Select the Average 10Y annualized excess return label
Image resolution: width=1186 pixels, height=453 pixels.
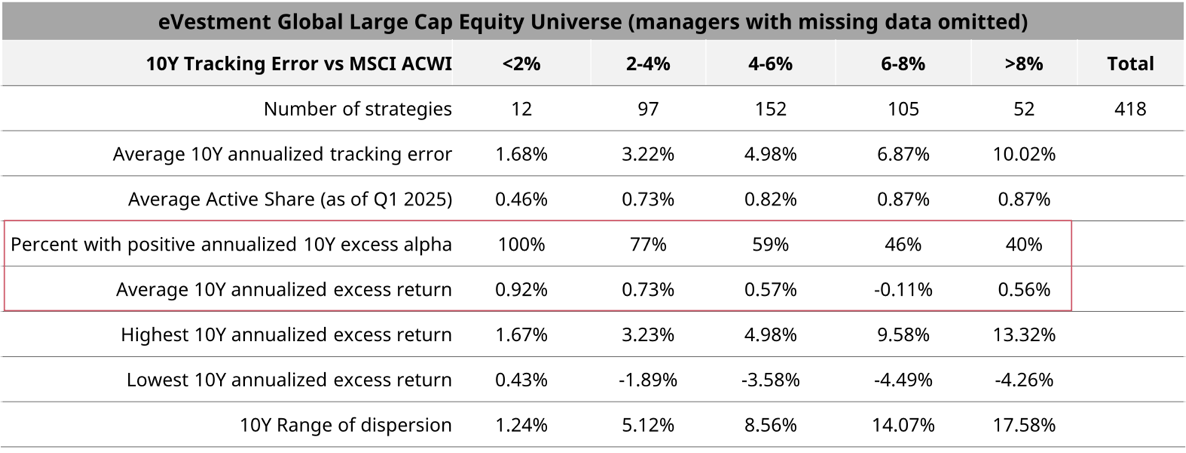point(283,289)
